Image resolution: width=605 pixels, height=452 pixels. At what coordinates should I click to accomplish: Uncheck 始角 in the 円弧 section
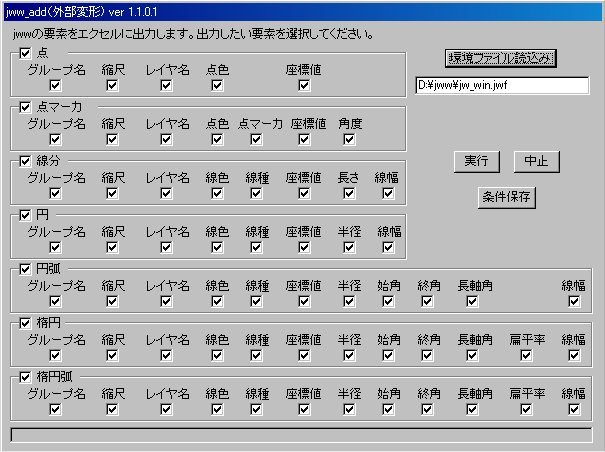tap(389, 301)
